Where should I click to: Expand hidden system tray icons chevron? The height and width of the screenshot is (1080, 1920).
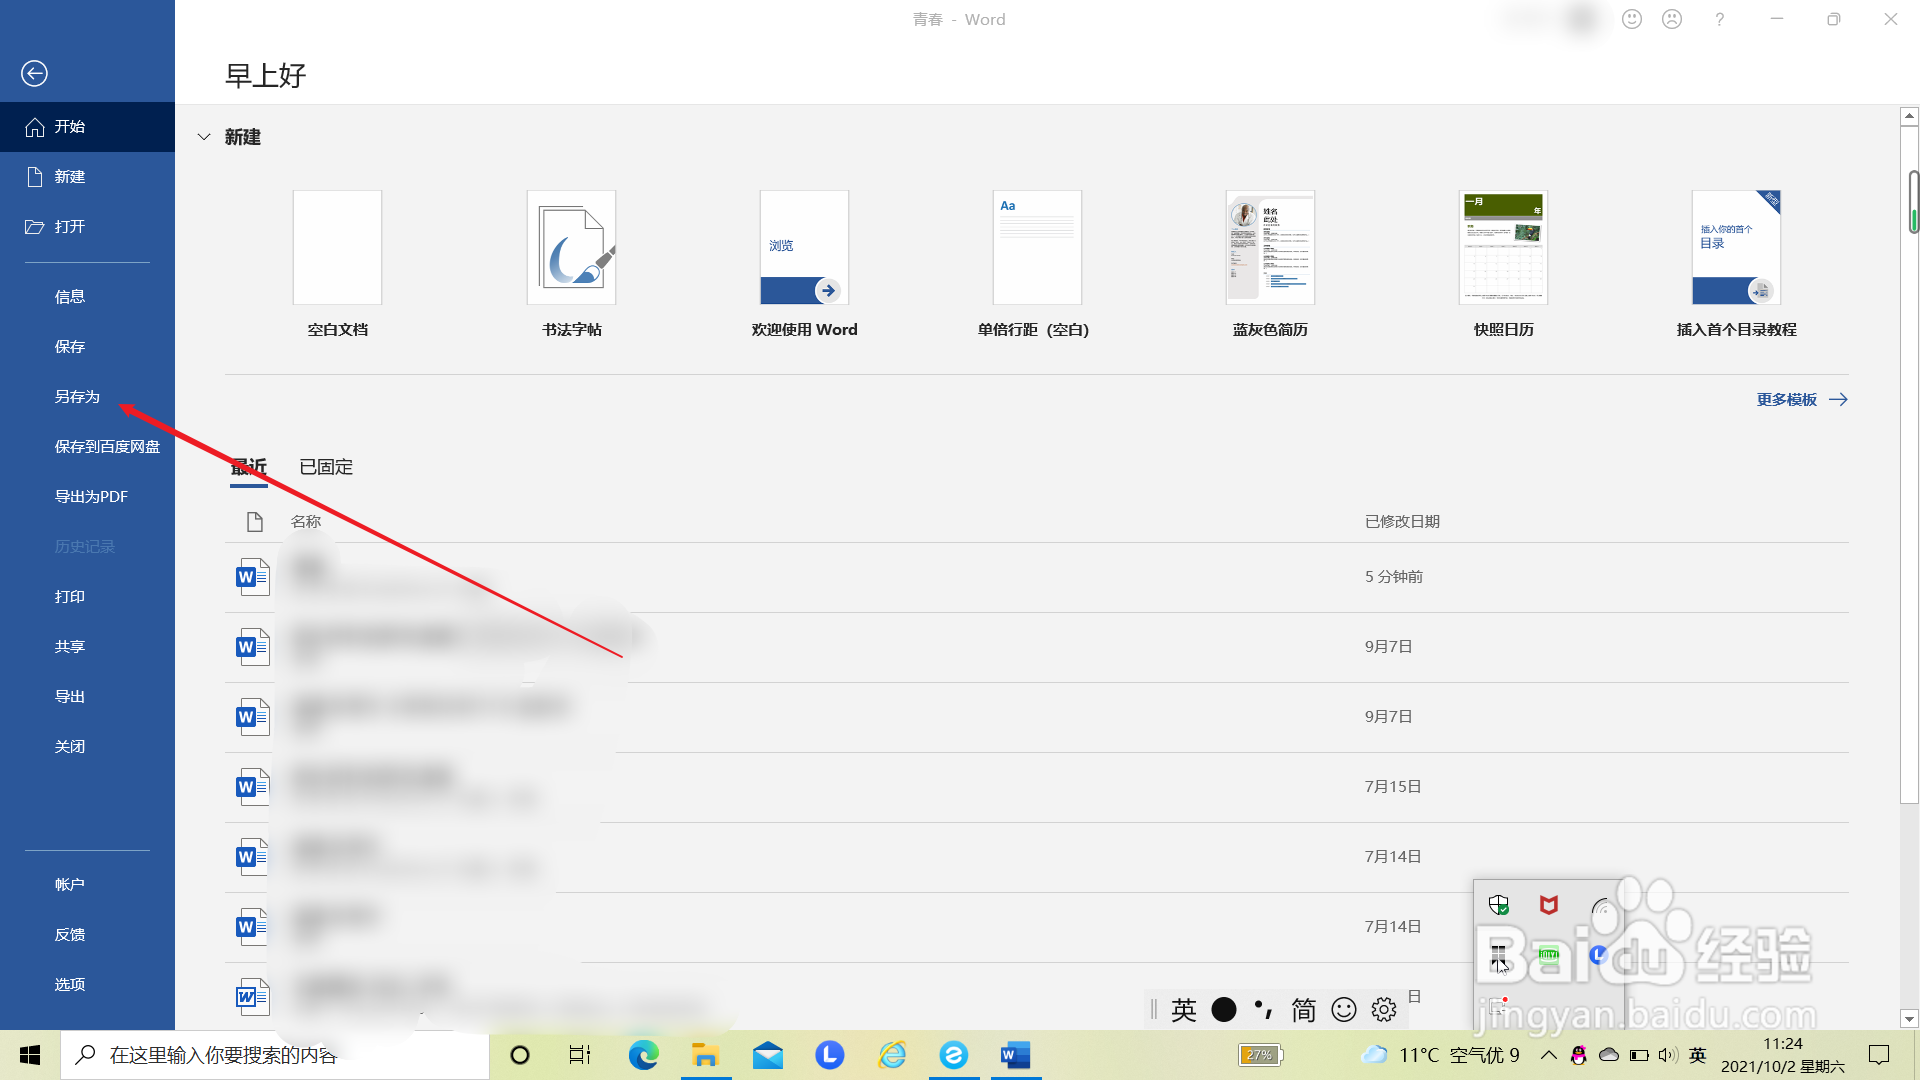coord(1549,1055)
